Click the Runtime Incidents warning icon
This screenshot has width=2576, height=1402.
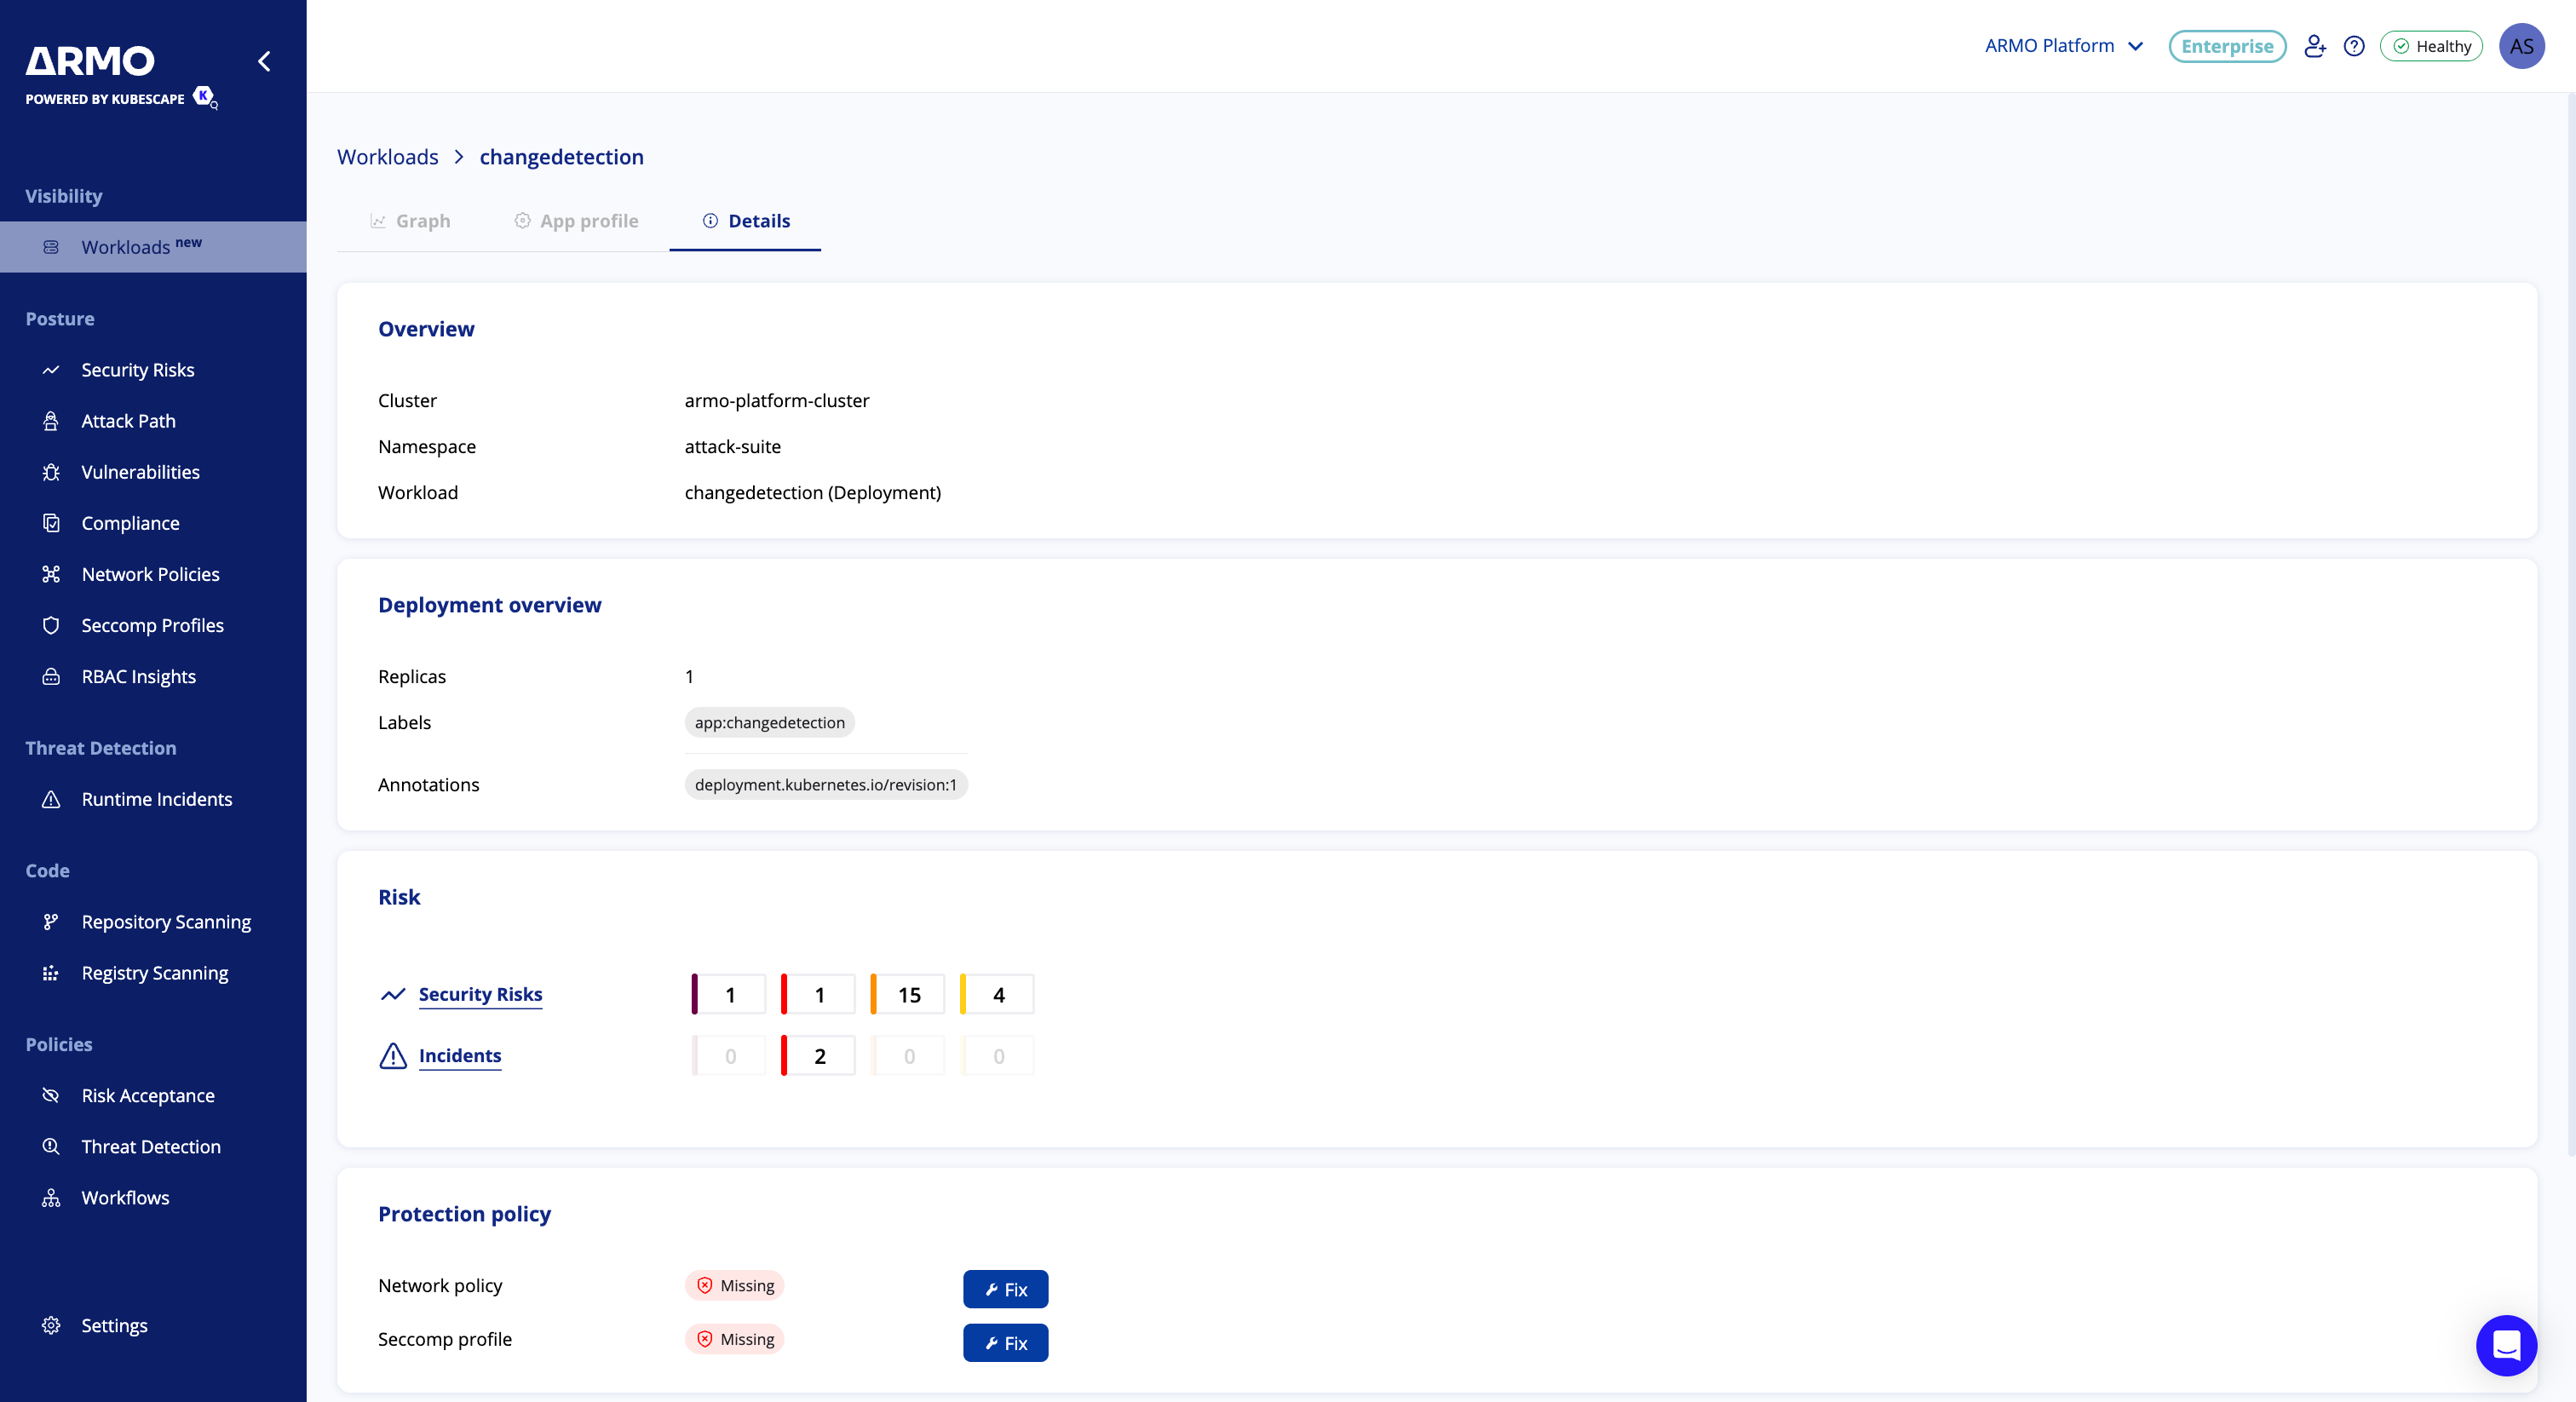[51, 799]
